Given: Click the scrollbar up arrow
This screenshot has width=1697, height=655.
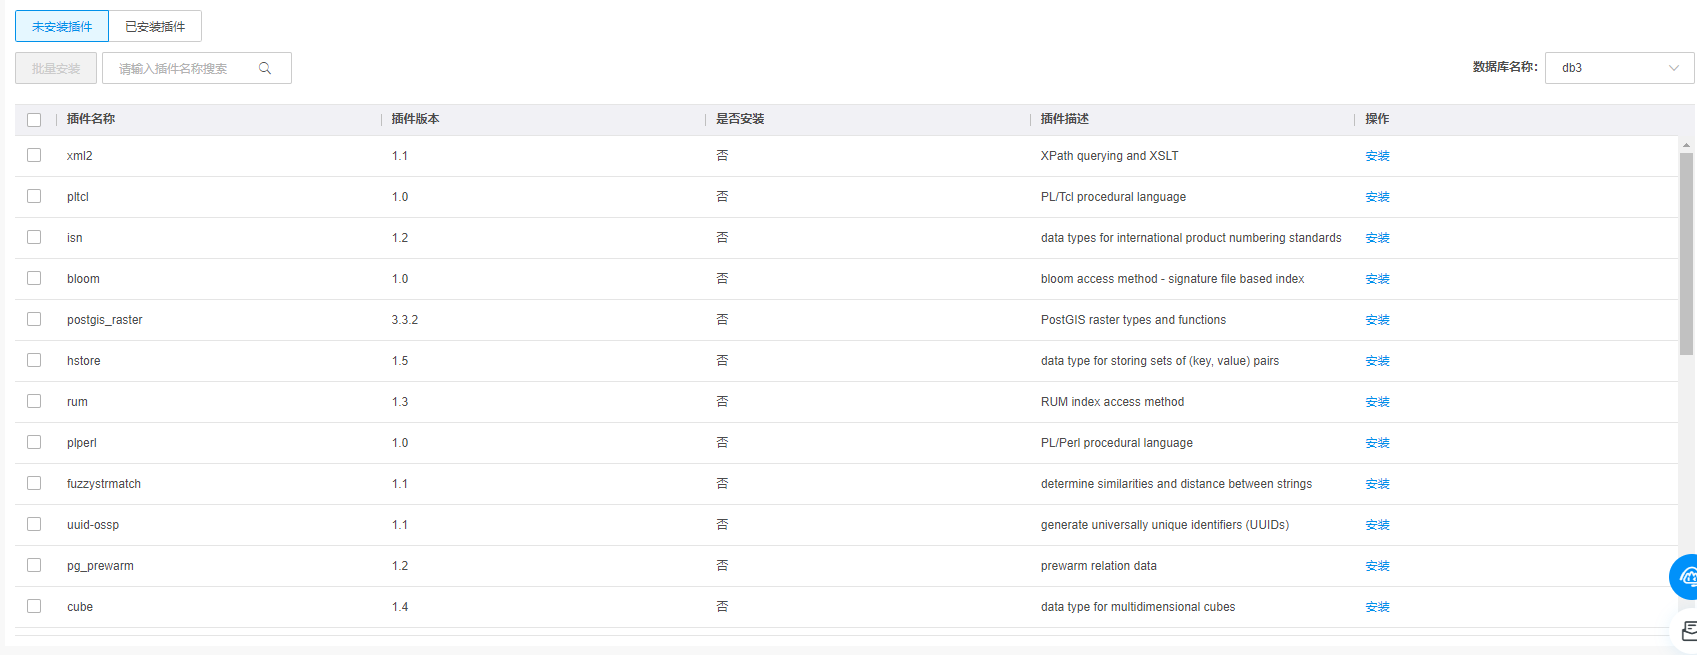Looking at the screenshot, I should pos(1686,146).
